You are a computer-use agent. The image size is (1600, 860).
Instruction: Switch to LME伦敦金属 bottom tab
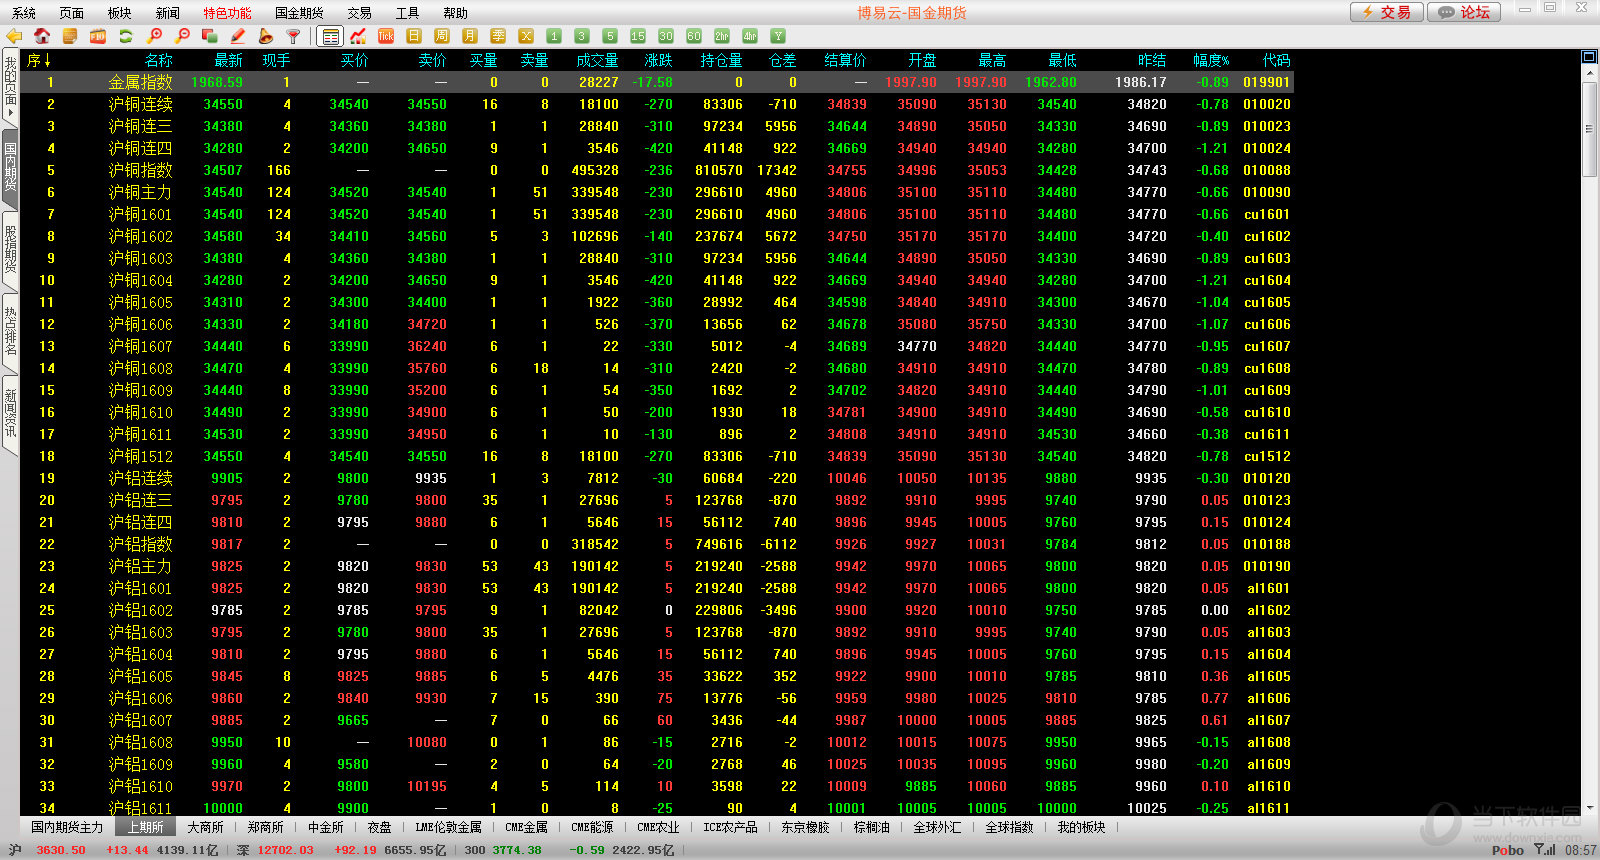click(449, 827)
